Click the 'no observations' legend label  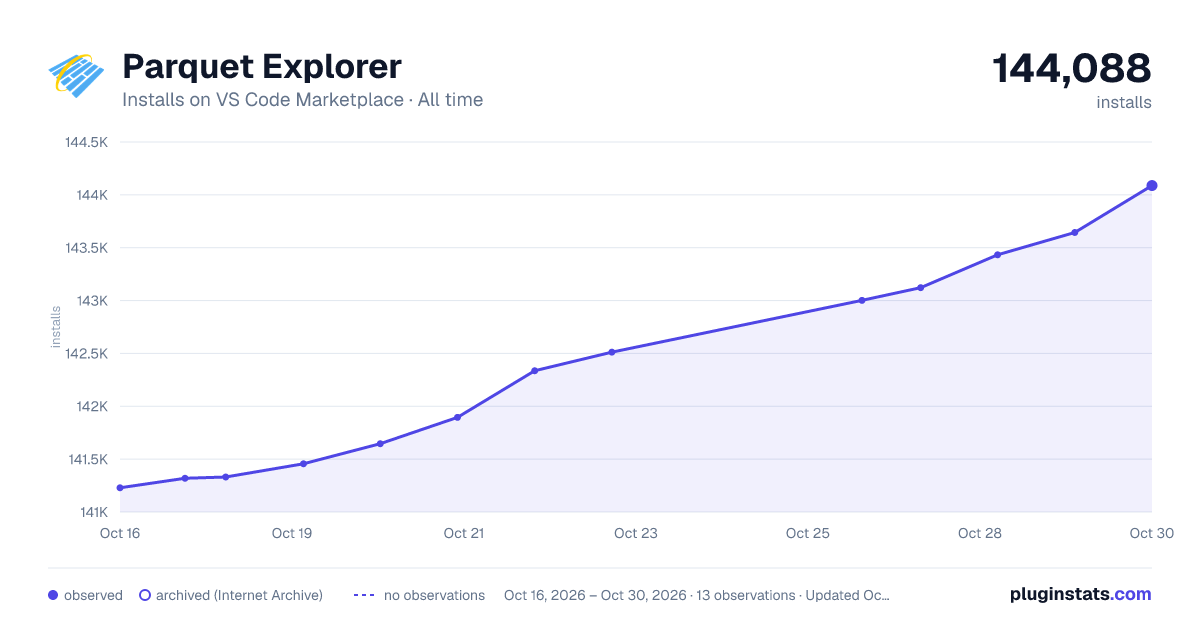[434, 595]
